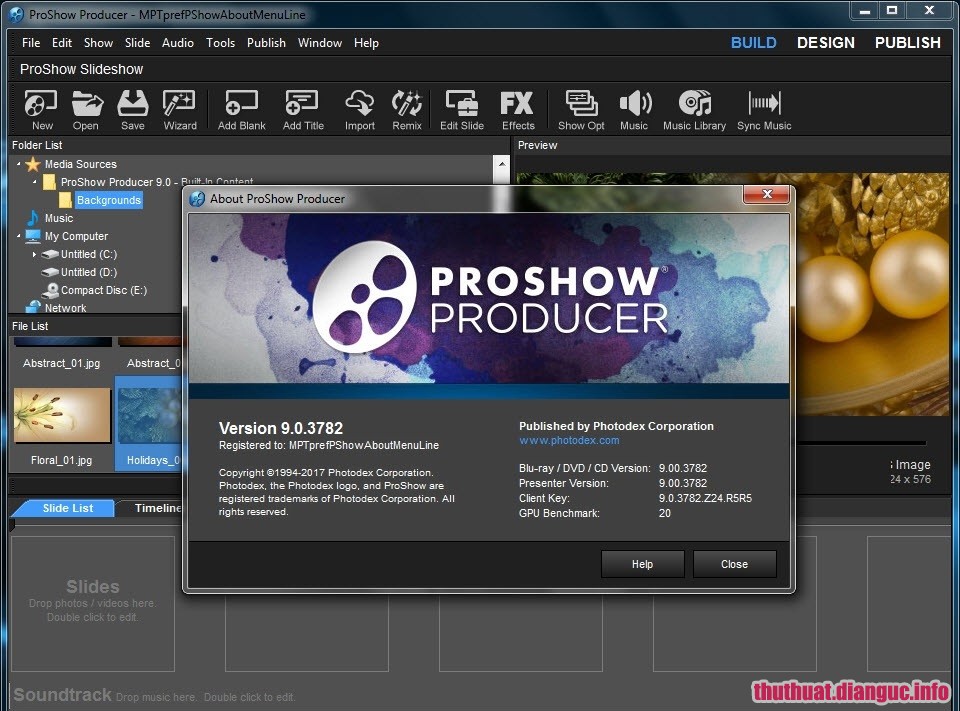
Task: Select the Media Sources star icon
Action: pos(33,164)
